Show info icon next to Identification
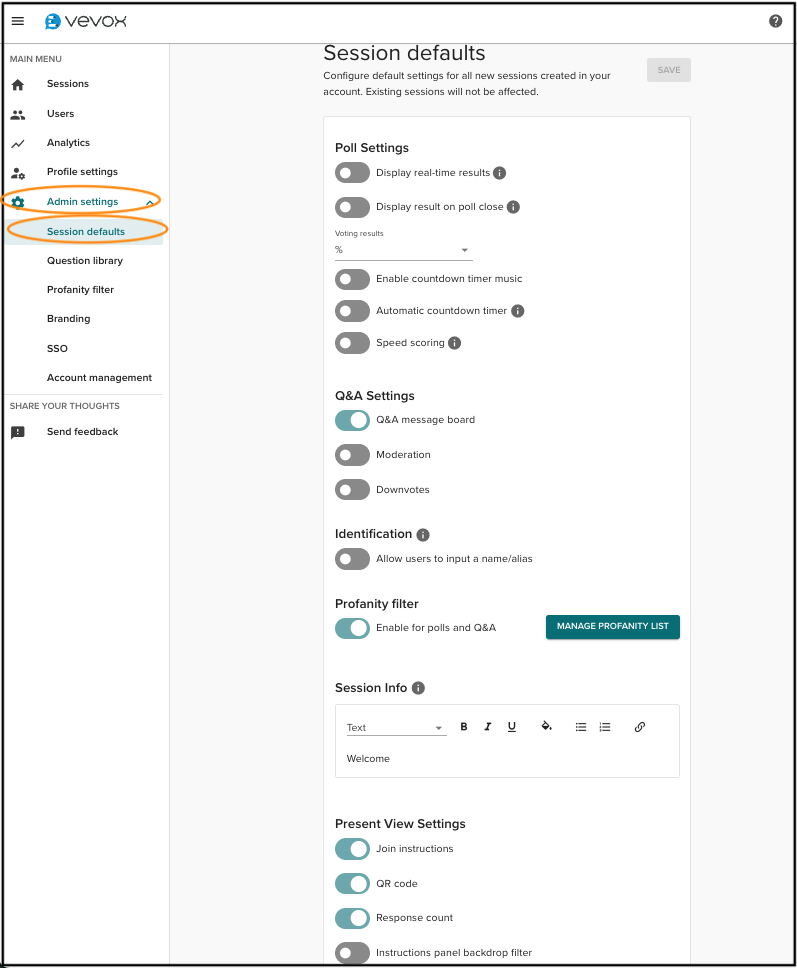Viewport: 797px width, 968px height. click(x=423, y=535)
